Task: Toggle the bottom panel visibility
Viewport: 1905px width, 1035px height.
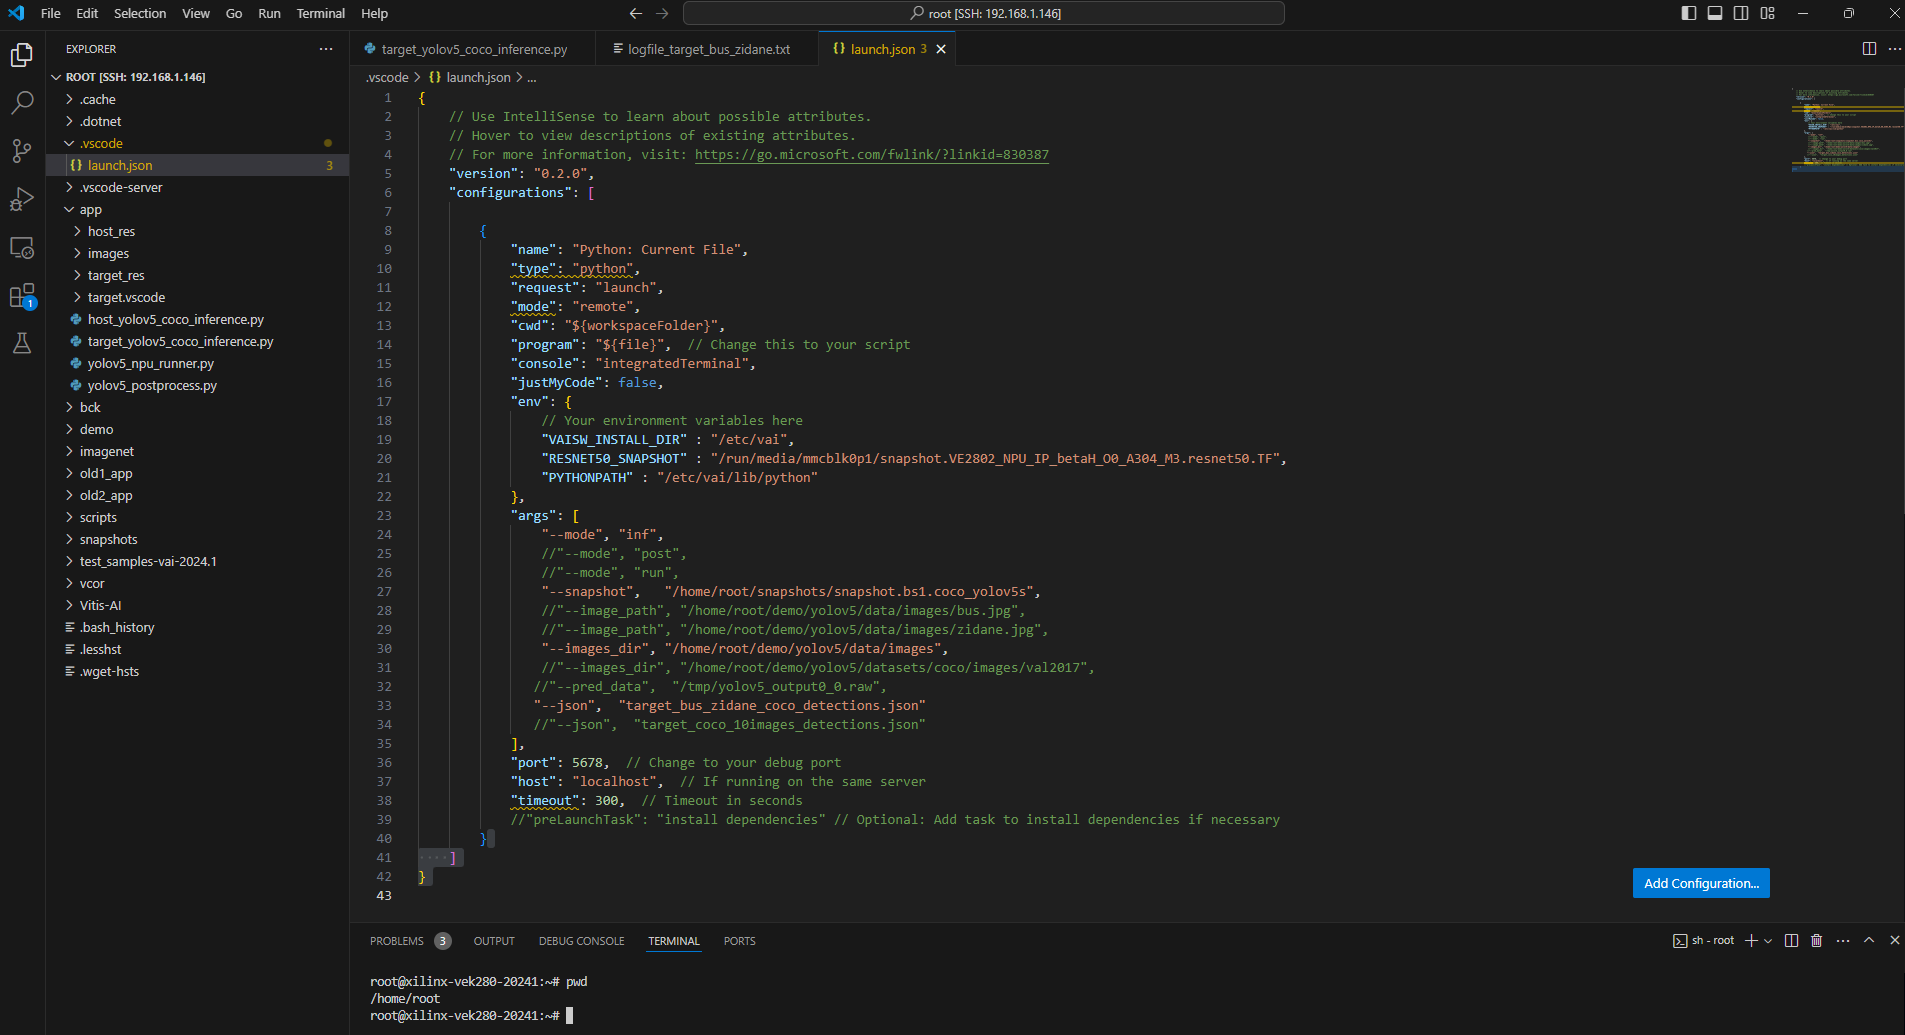Action: click(1715, 13)
